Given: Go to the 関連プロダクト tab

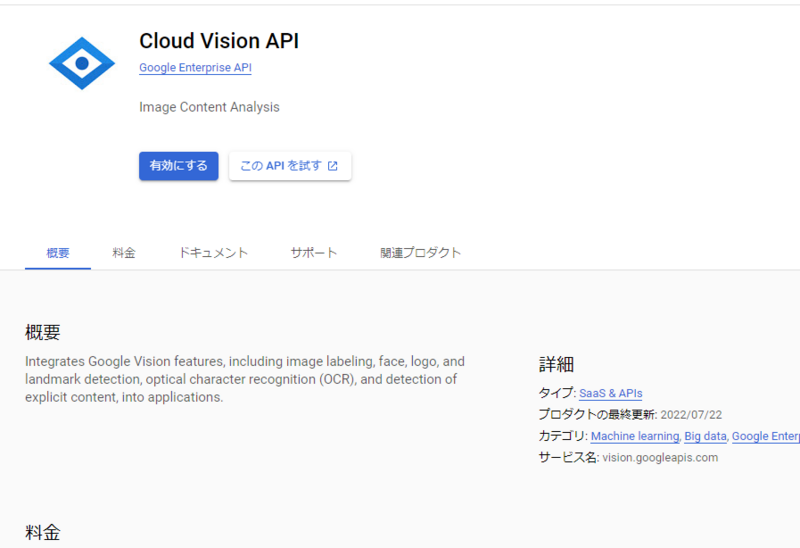Looking at the screenshot, I should pos(420,253).
